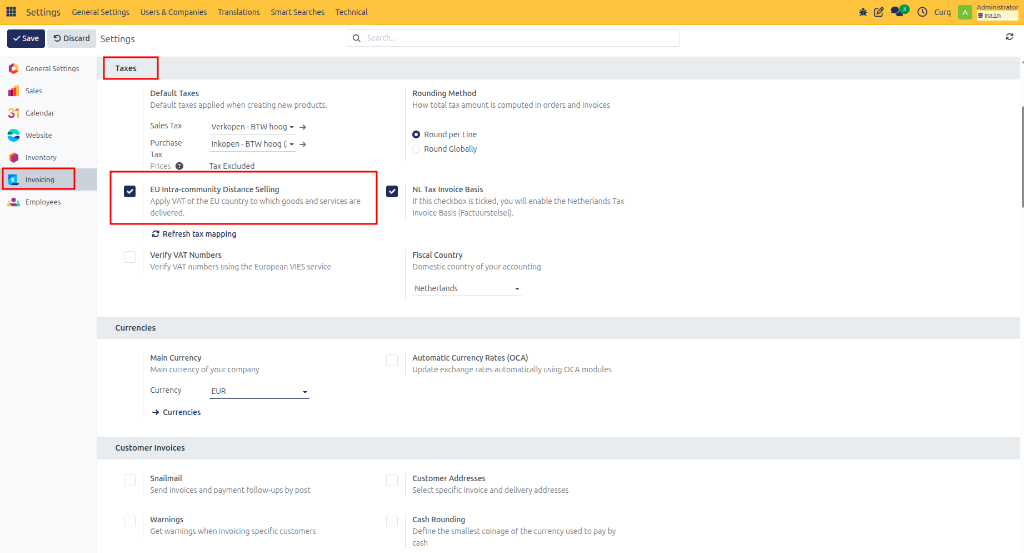Open Sales Tax dropdown
Image resolution: width=1024 pixels, height=553 pixels.
pyautogui.click(x=252, y=127)
